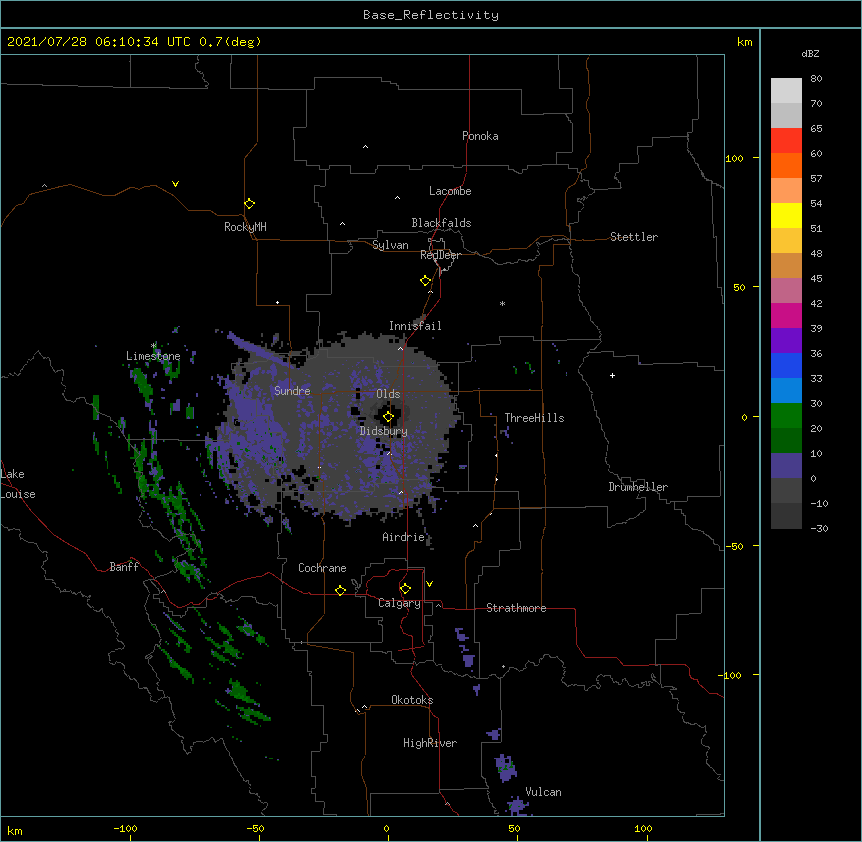The height and width of the screenshot is (842, 862).
Task: Click the Sundre label
Action: [292, 391]
